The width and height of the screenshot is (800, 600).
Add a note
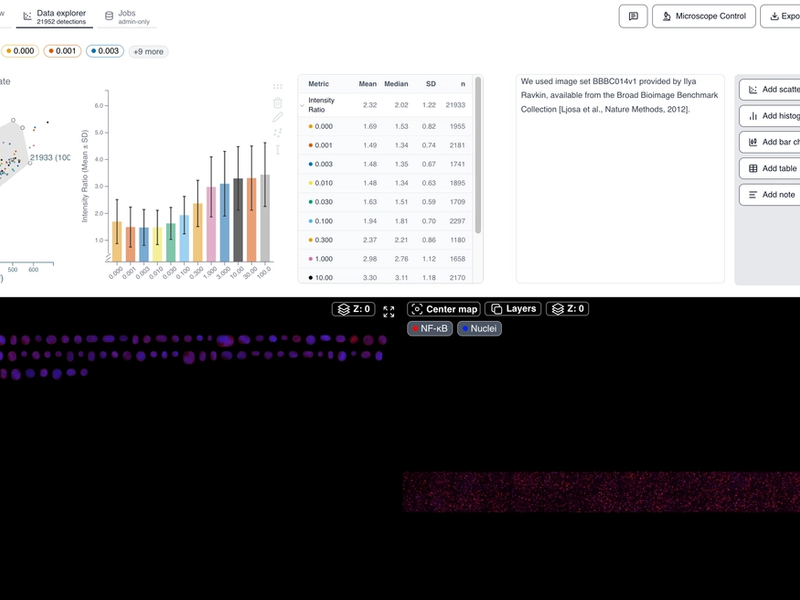(769, 195)
